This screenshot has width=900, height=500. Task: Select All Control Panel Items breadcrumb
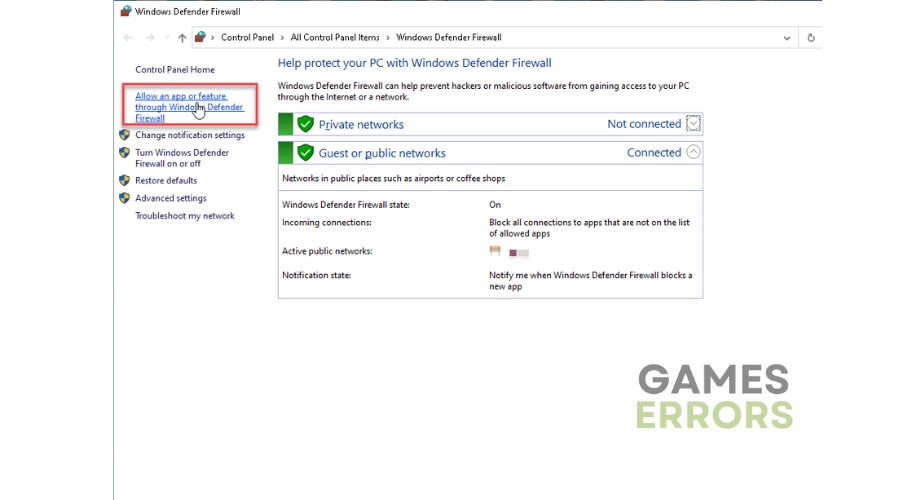pos(335,37)
